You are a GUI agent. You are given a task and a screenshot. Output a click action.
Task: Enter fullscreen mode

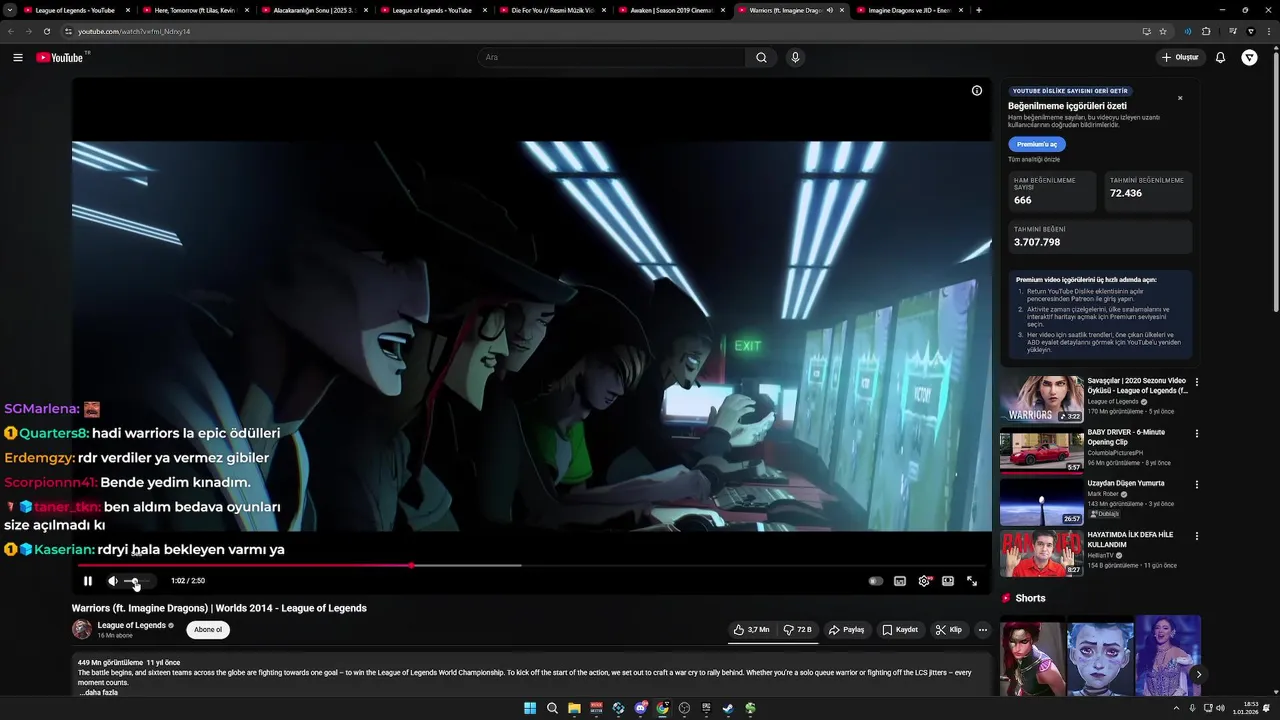pyautogui.click(x=972, y=581)
